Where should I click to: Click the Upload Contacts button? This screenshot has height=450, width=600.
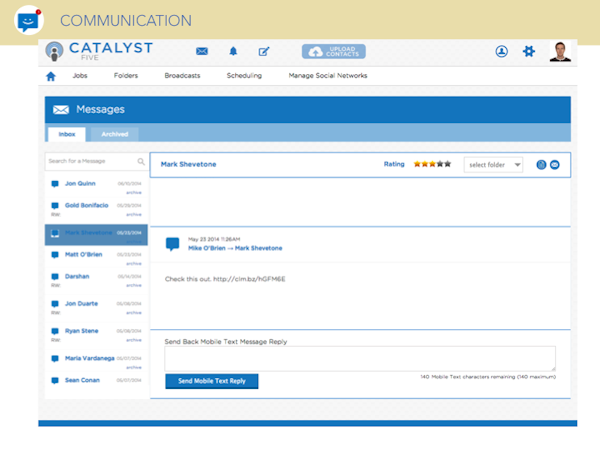334,51
